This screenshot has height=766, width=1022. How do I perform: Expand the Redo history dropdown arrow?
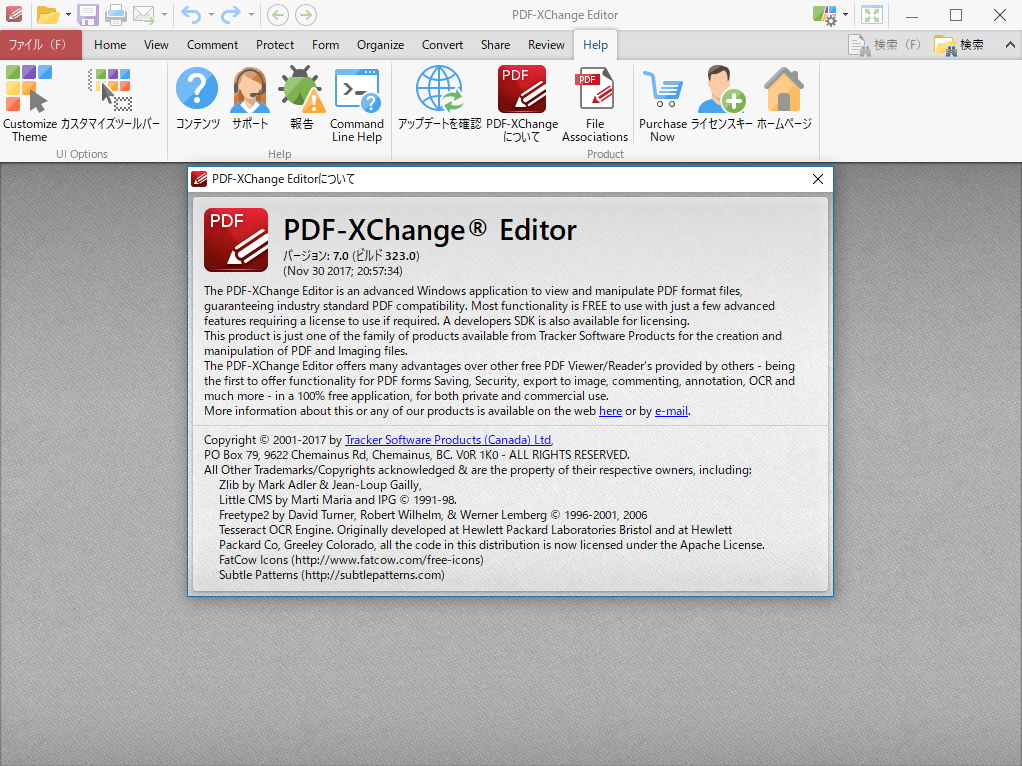251,14
